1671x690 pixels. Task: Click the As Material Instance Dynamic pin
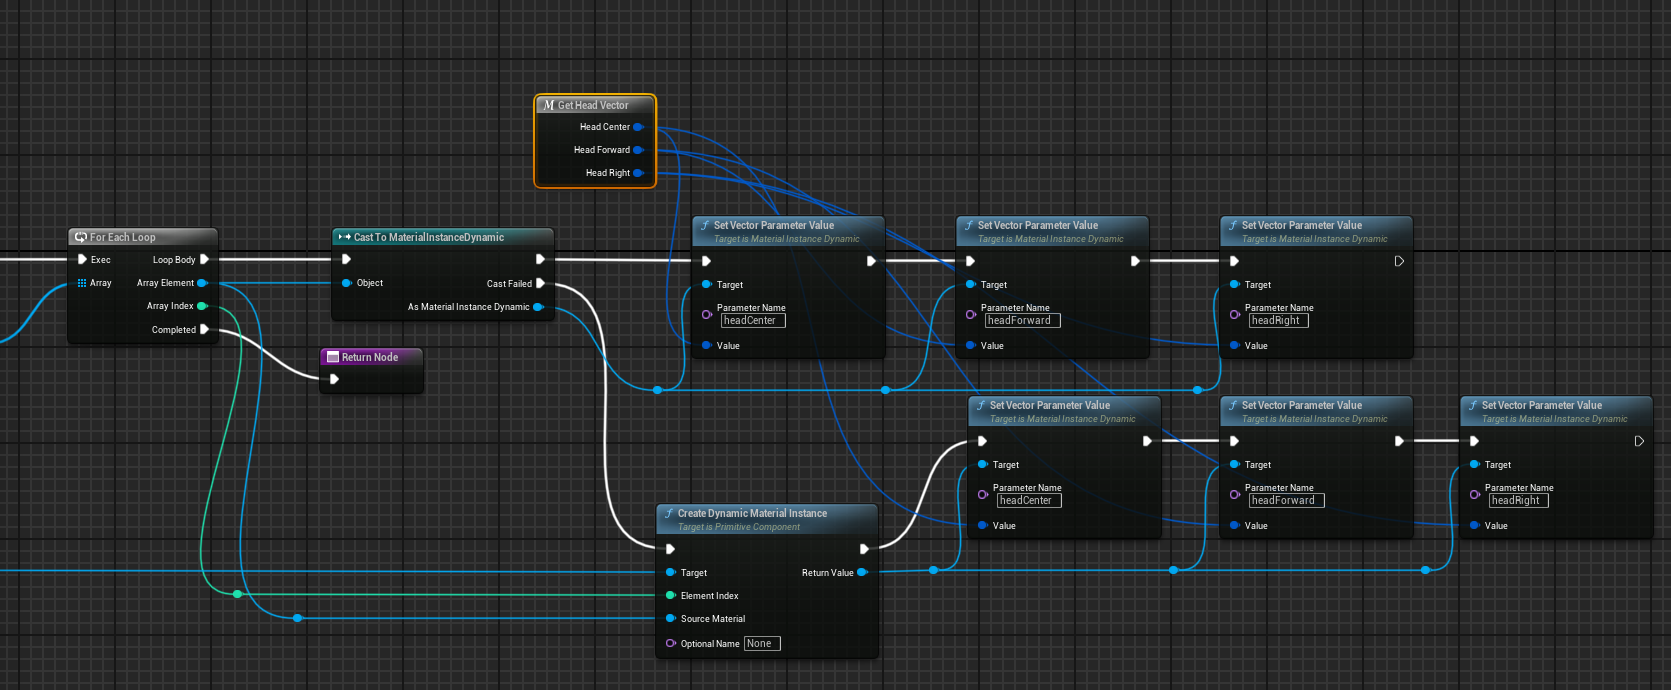pos(538,307)
